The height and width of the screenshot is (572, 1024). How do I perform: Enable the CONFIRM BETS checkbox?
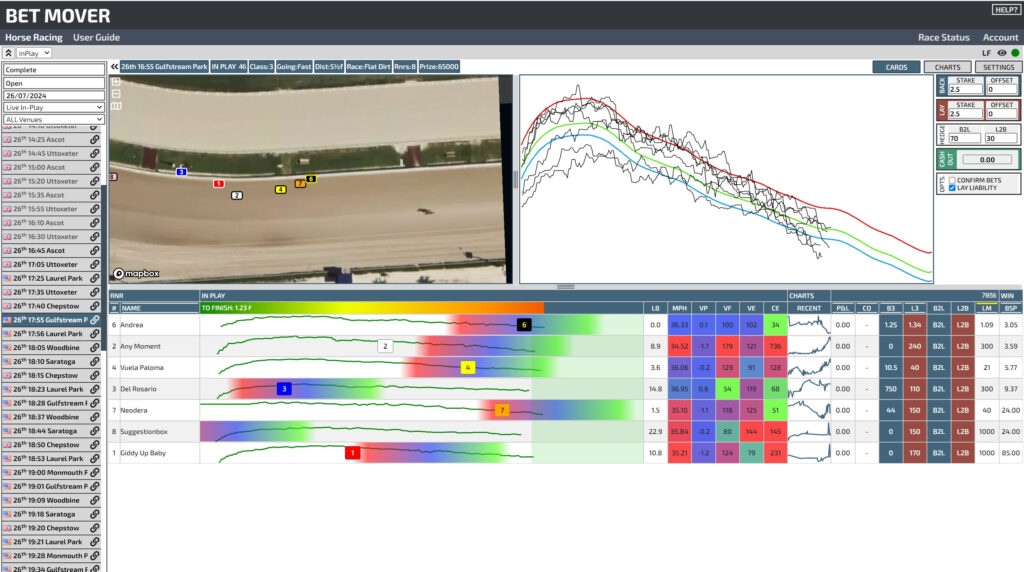[952, 180]
